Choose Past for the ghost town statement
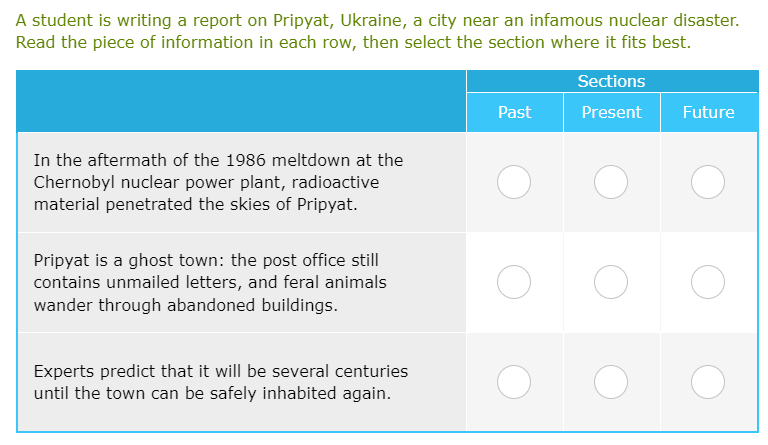Screen dimensions: 768x445 (x=514, y=282)
